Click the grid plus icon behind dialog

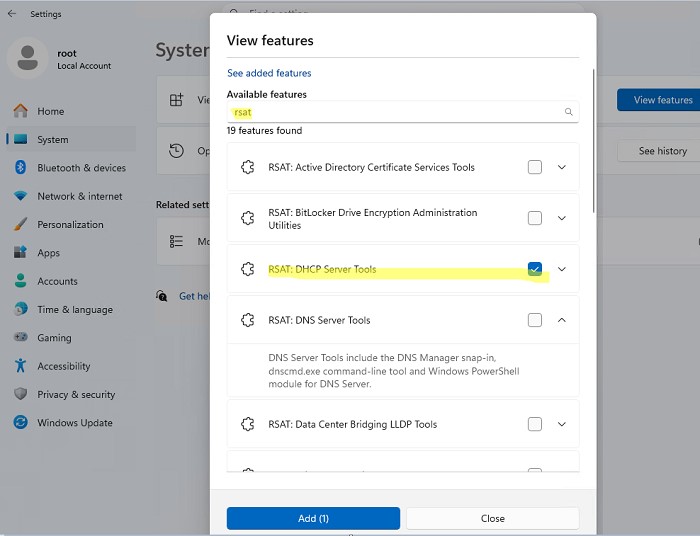(176, 100)
